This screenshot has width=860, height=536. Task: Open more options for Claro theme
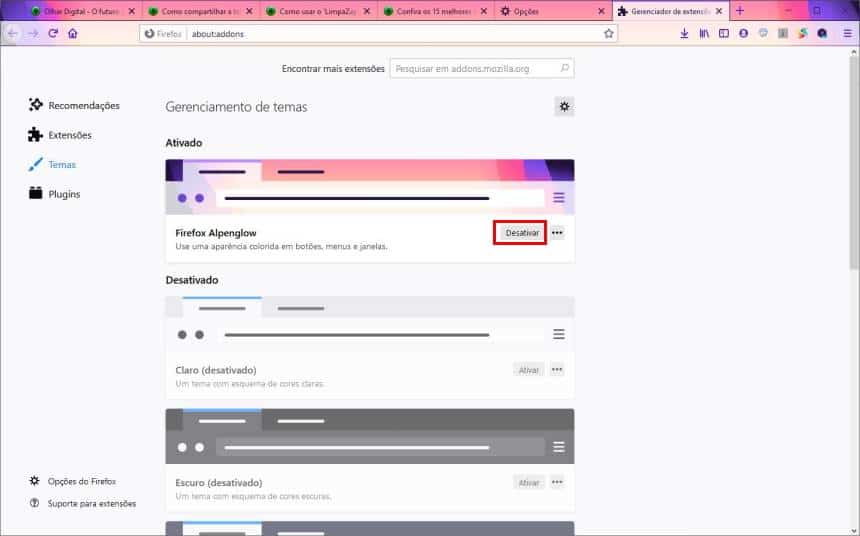(557, 370)
